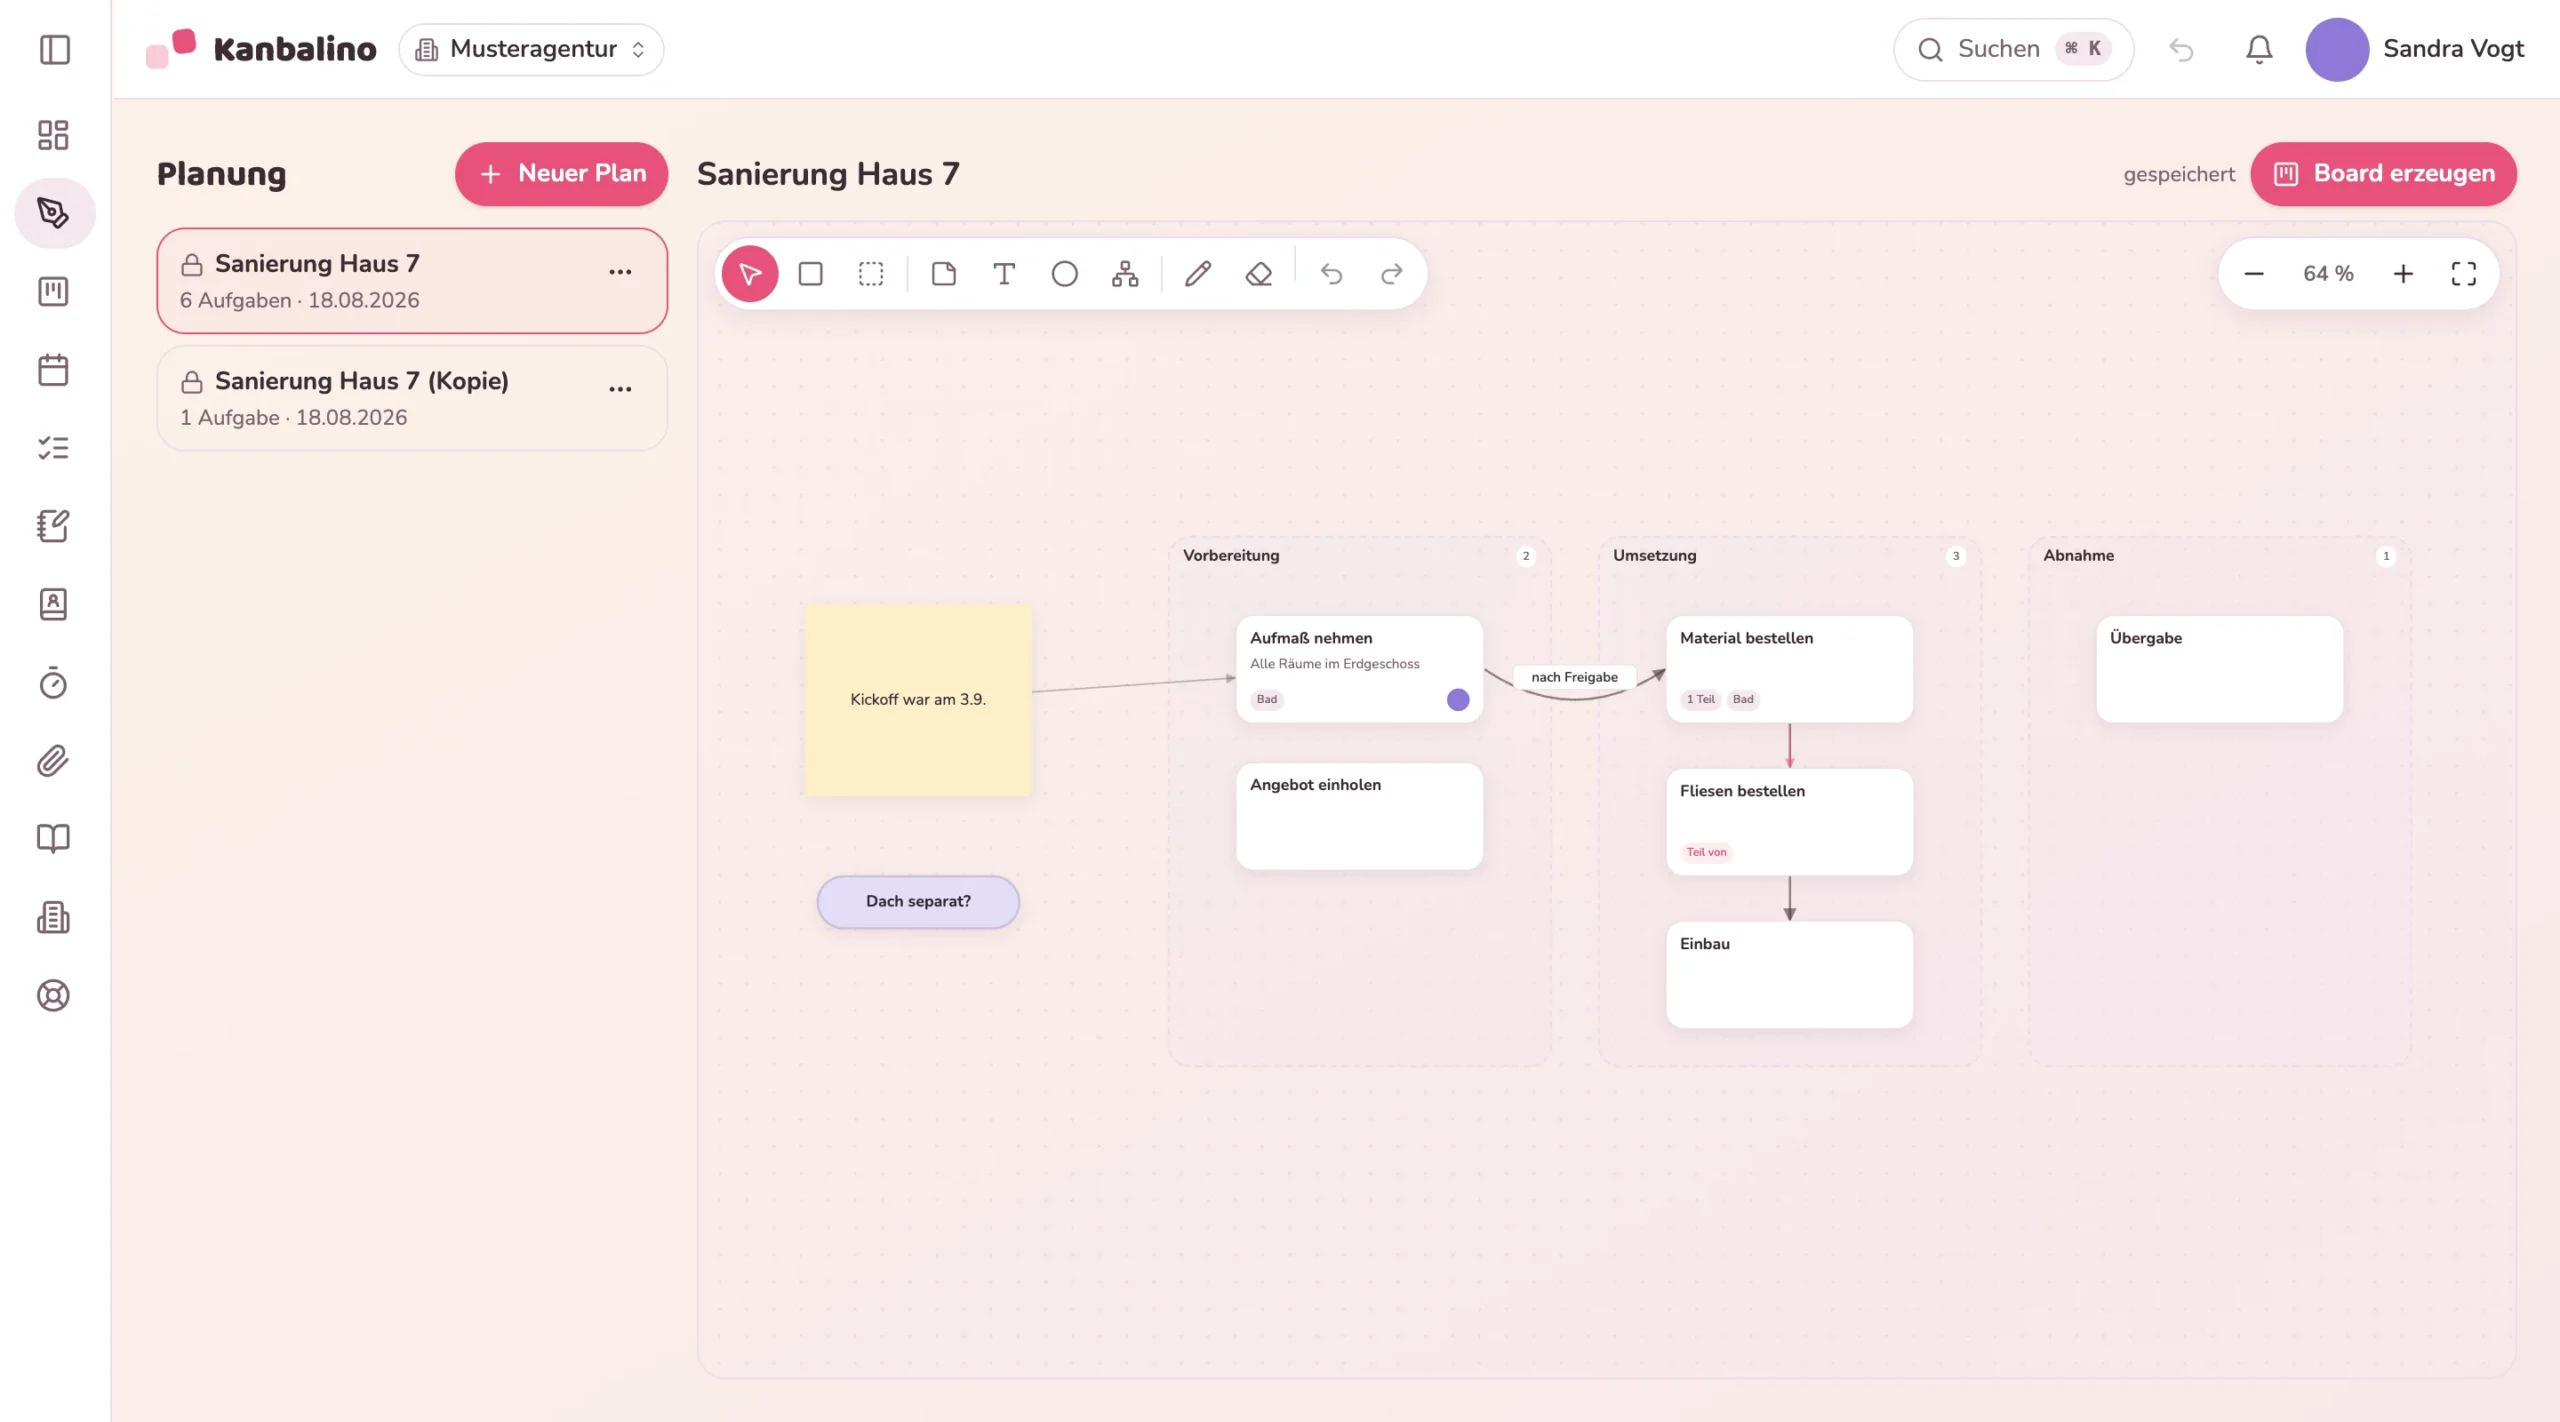Viewport: 2560px width, 1422px height.
Task: Select the rectangle card tool
Action: 811,274
